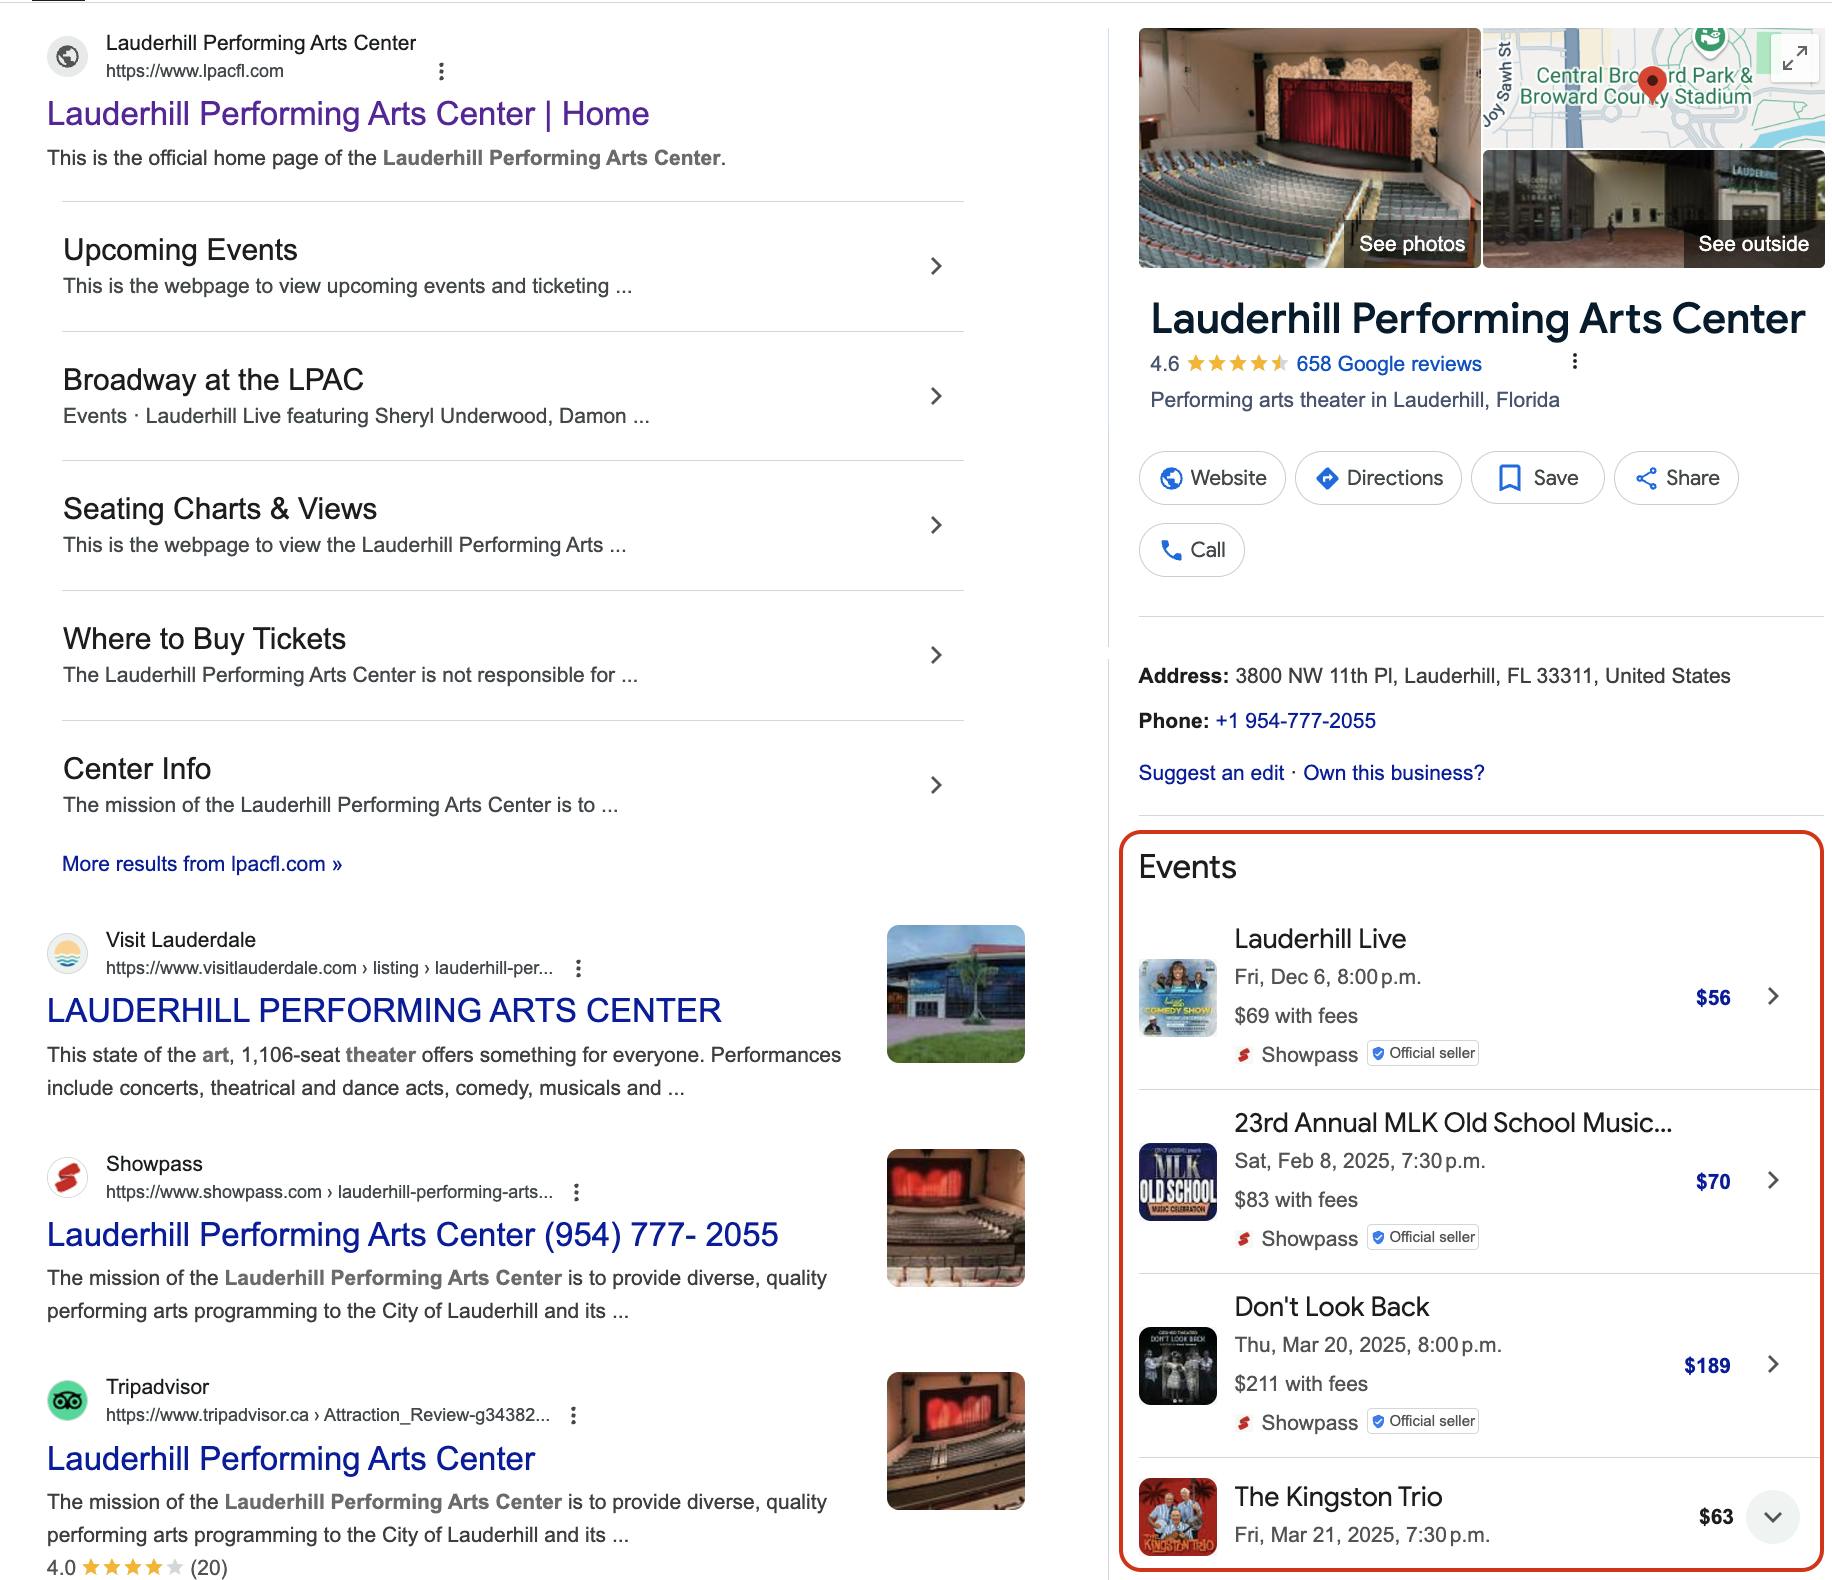
Task: Click the Don't Look Back poster thumbnail
Action: click(x=1178, y=1366)
